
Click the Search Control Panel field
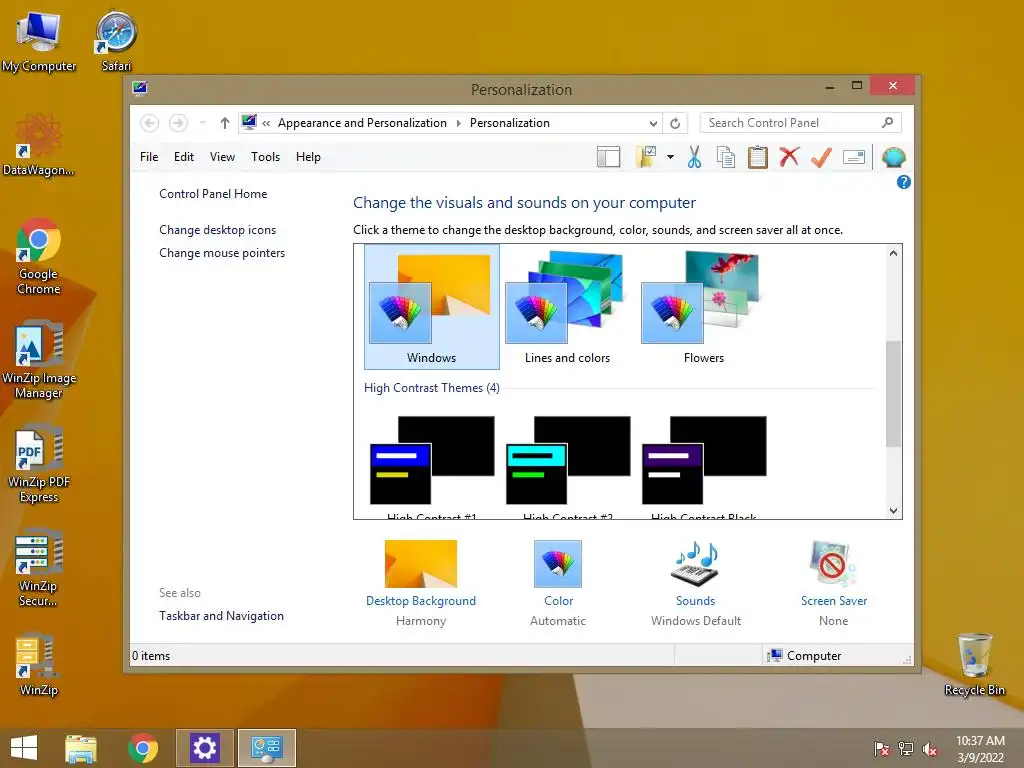800,123
